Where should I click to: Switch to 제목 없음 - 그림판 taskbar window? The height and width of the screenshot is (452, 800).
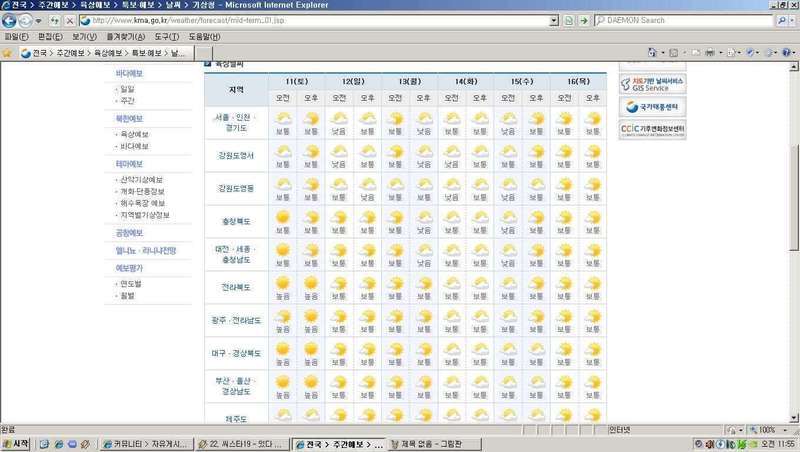tap(434, 445)
